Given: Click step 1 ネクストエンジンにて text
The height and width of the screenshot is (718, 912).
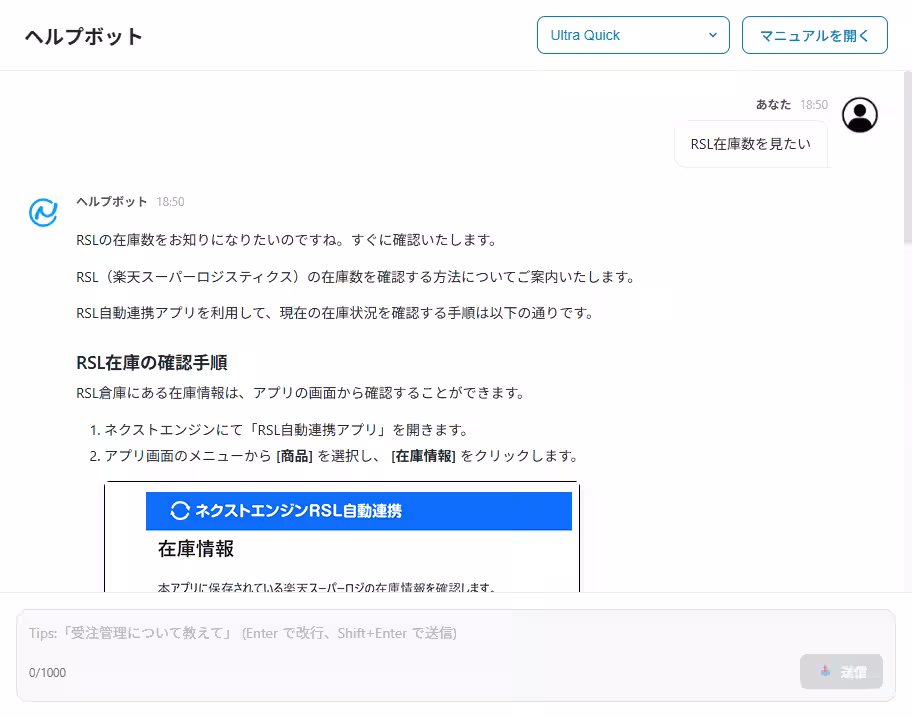Looking at the screenshot, I should pos(286,430).
